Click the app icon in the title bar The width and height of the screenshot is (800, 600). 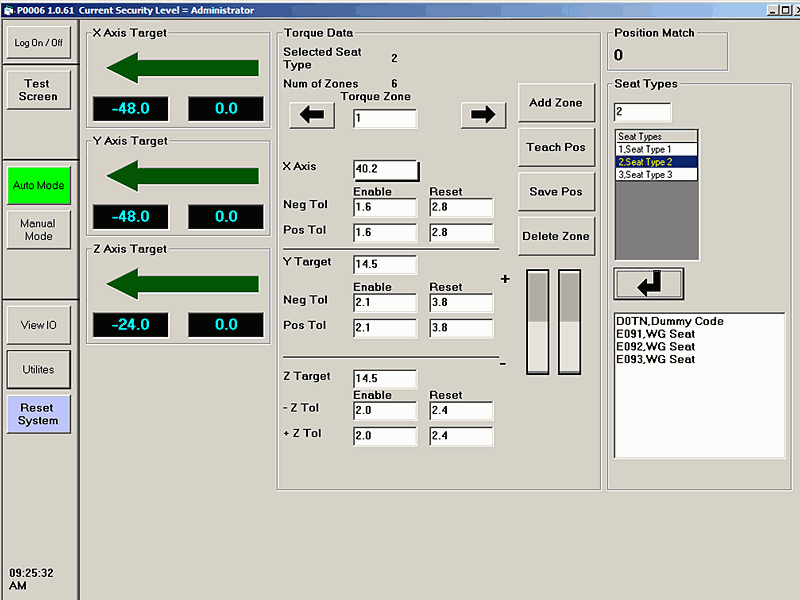click(x=9, y=10)
